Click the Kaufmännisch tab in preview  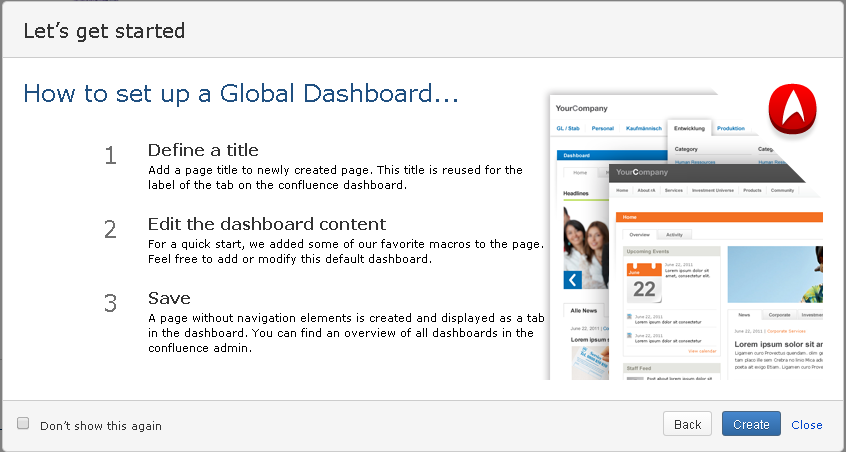643,128
